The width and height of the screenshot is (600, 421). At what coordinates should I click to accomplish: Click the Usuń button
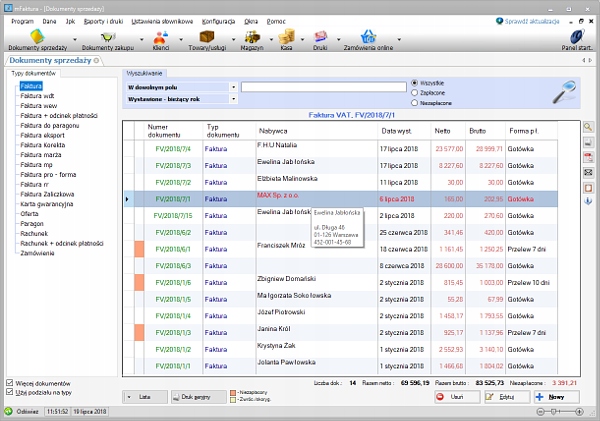(457, 397)
